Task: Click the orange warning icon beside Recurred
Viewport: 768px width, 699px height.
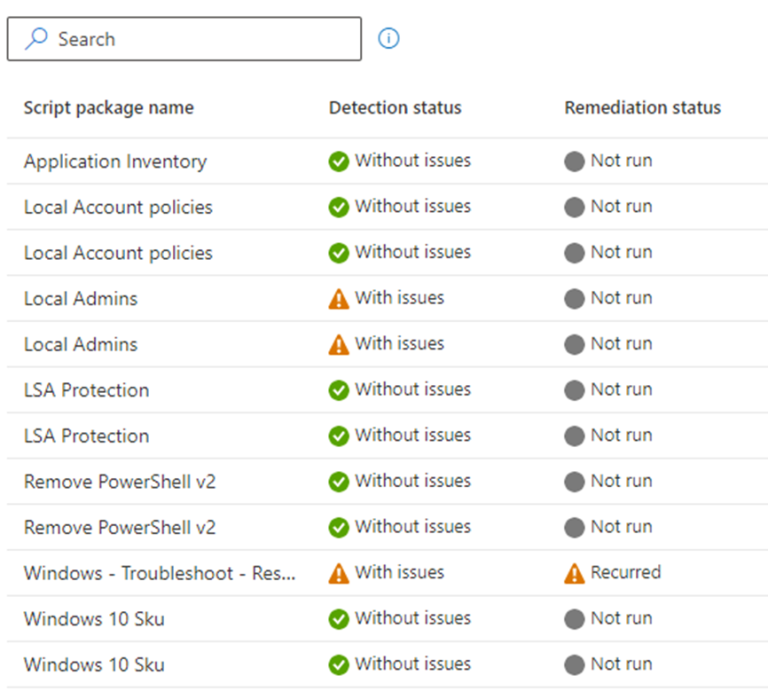Action: click(x=574, y=573)
